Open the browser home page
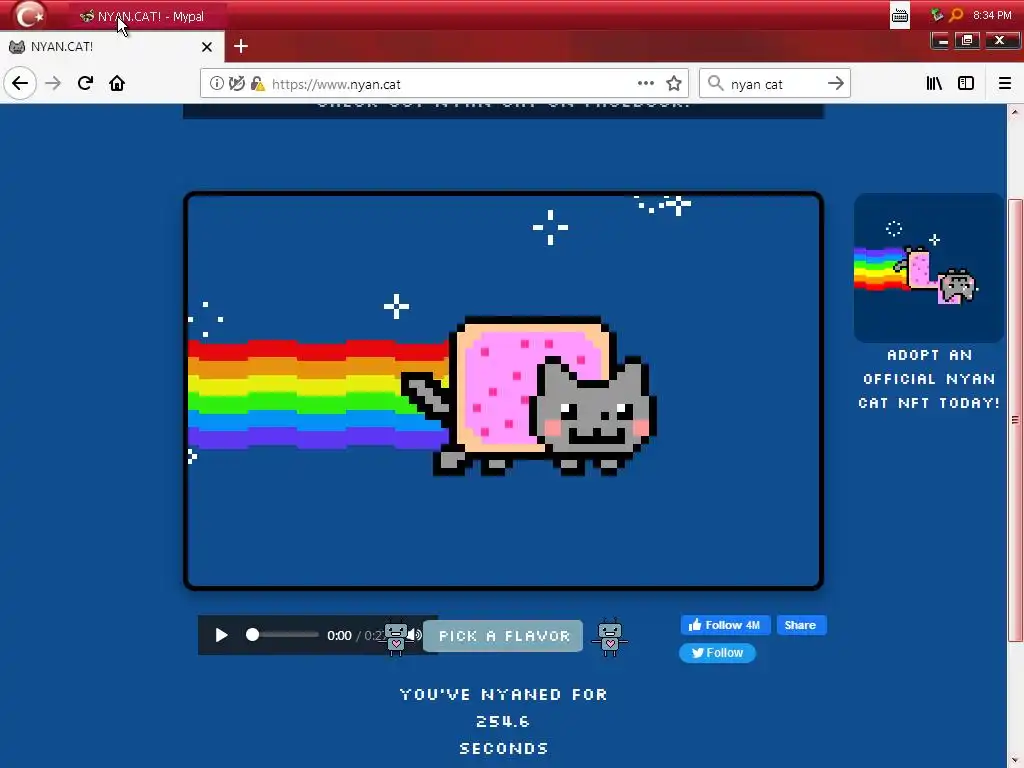 click(x=117, y=84)
